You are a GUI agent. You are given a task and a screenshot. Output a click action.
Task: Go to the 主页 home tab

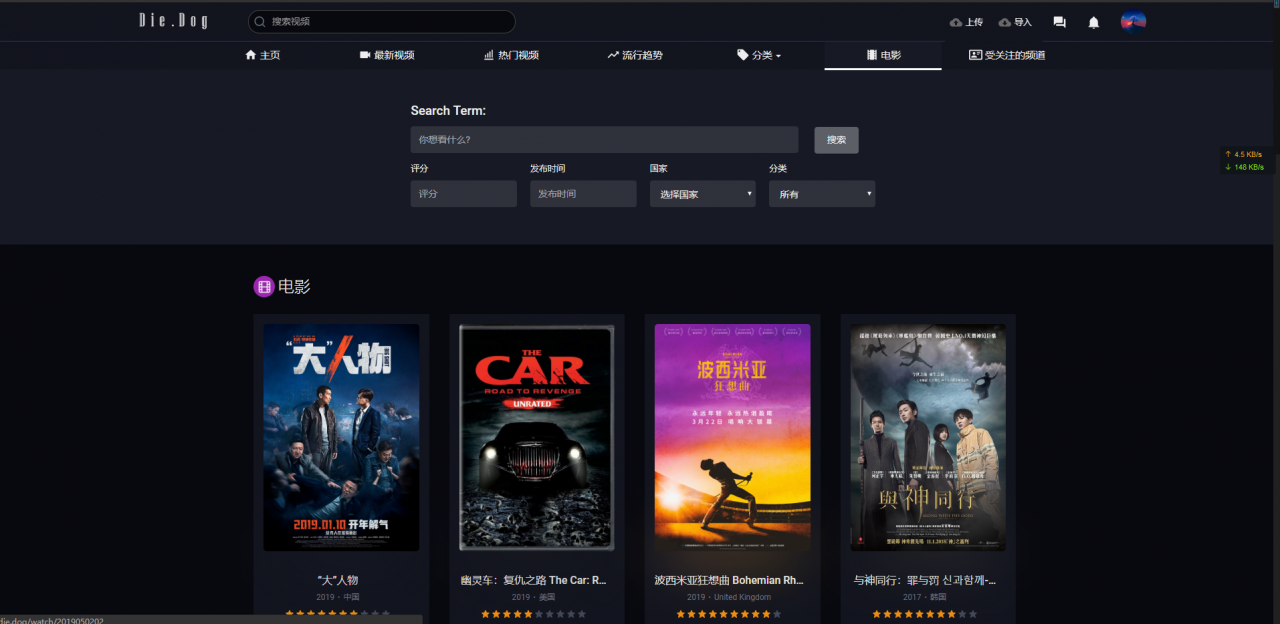click(x=263, y=55)
